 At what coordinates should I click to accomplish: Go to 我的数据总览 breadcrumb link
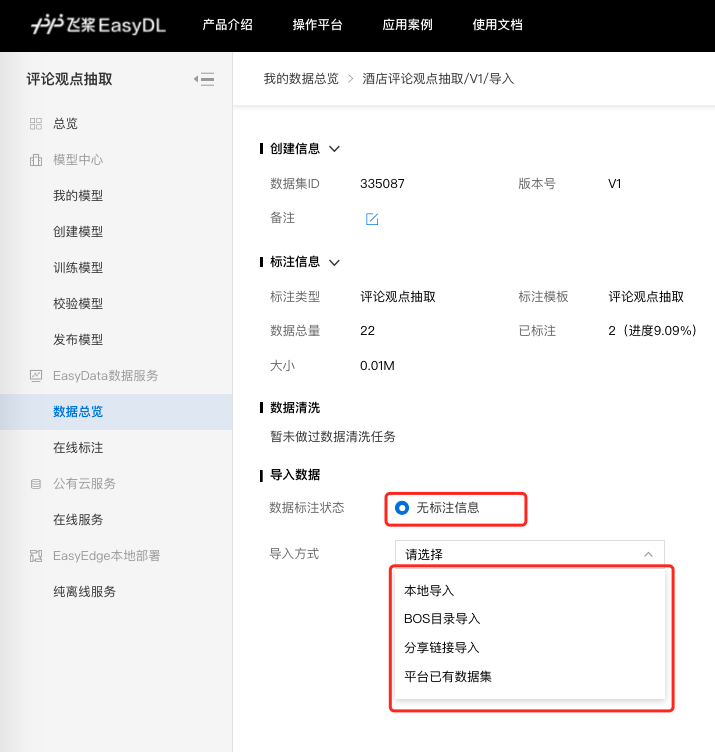[301, 79]
